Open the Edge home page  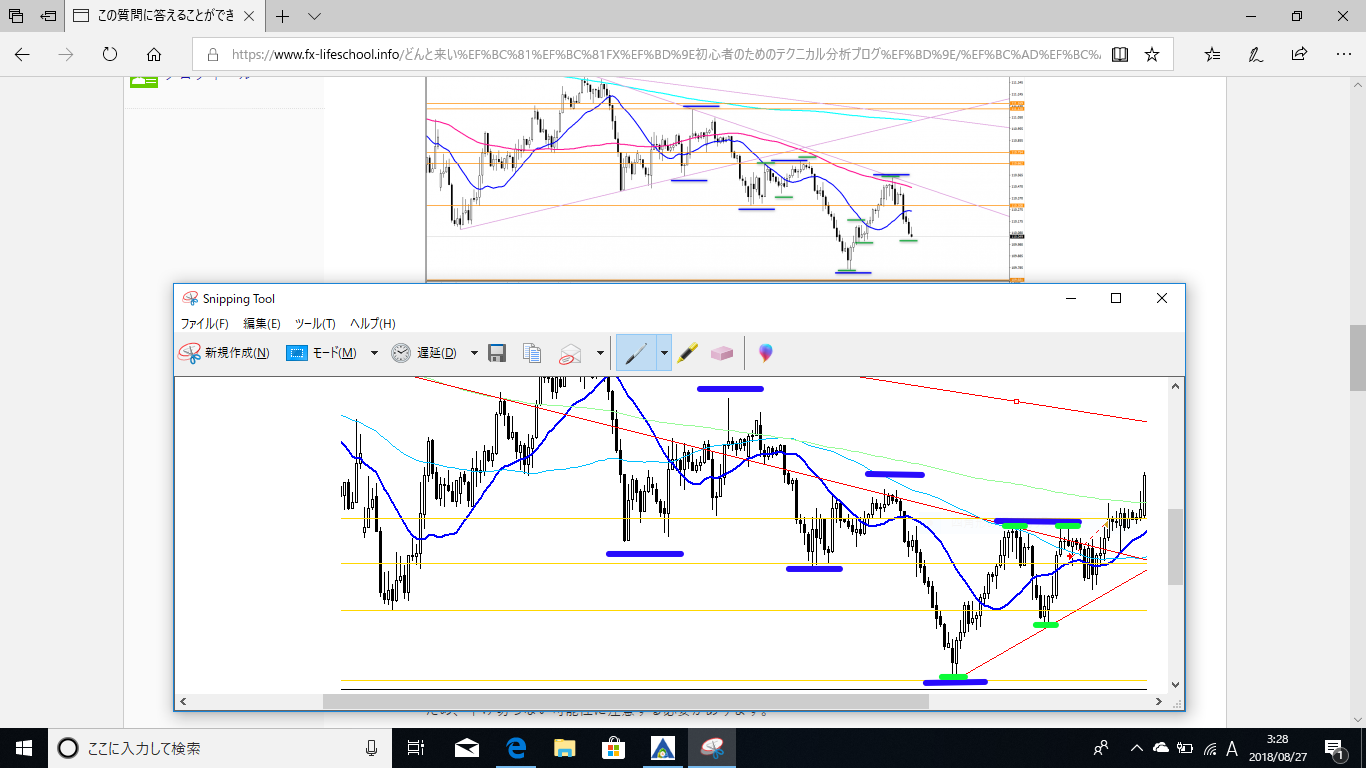154,54
